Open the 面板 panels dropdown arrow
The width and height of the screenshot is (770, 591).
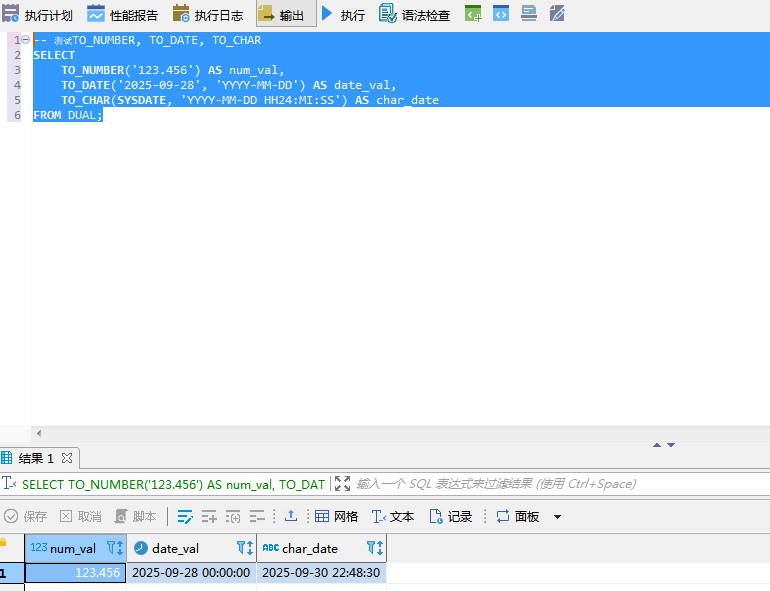pyautogui.click(x=557, y=517)
